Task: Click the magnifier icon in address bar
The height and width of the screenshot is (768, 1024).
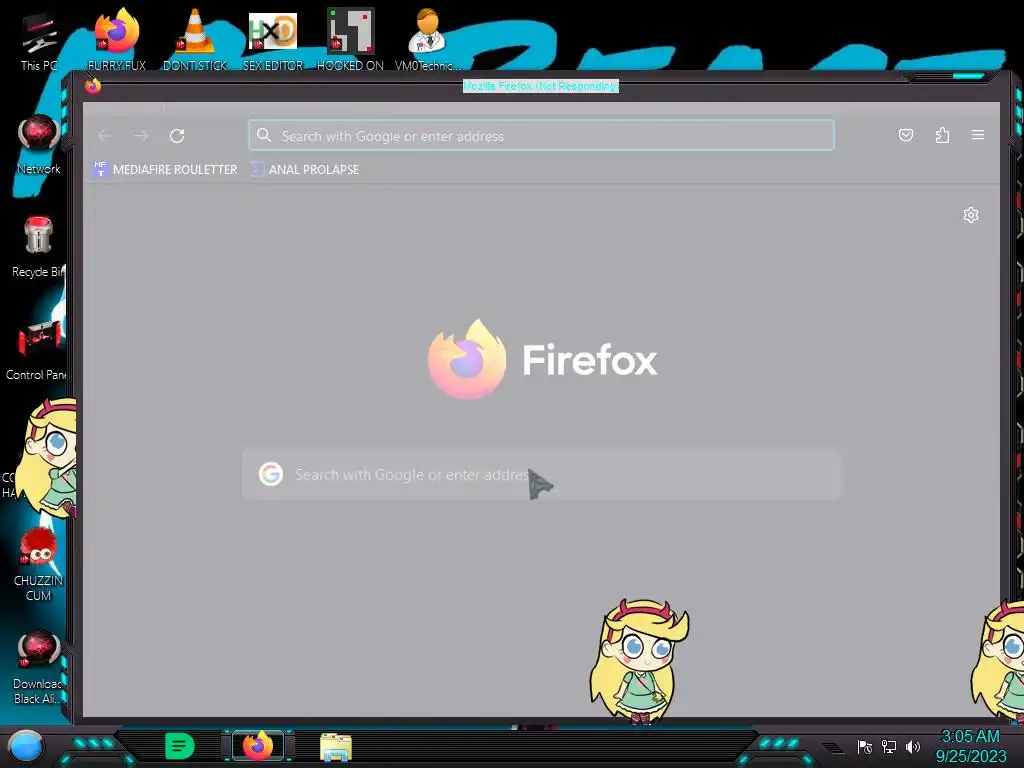Action: click(264, 135)
